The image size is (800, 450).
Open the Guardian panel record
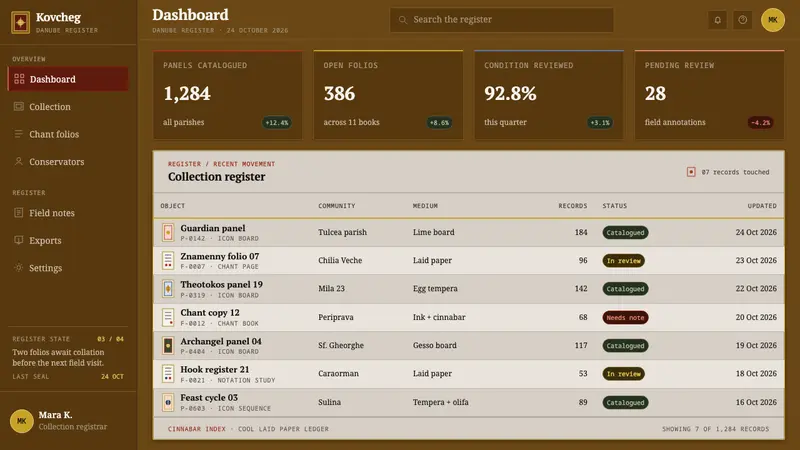tap(468, 232)
